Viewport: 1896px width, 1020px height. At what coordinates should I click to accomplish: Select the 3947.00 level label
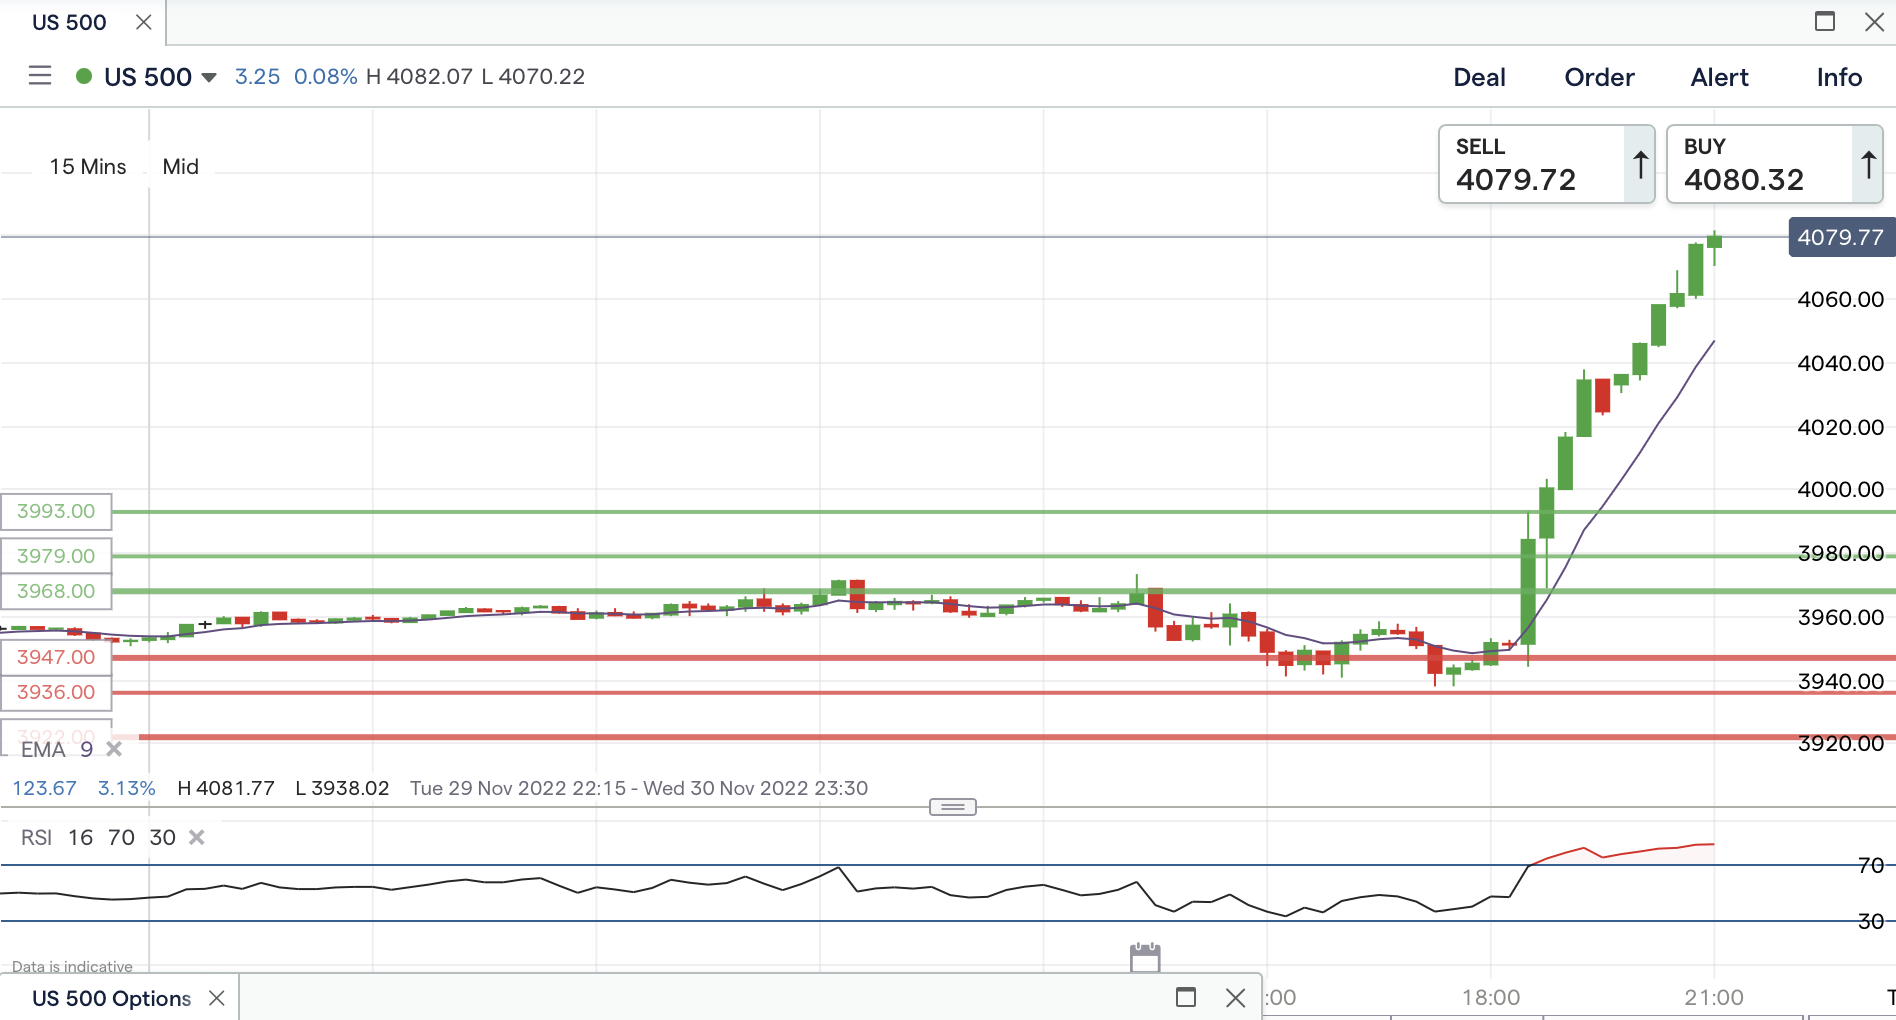pos(56,657)
